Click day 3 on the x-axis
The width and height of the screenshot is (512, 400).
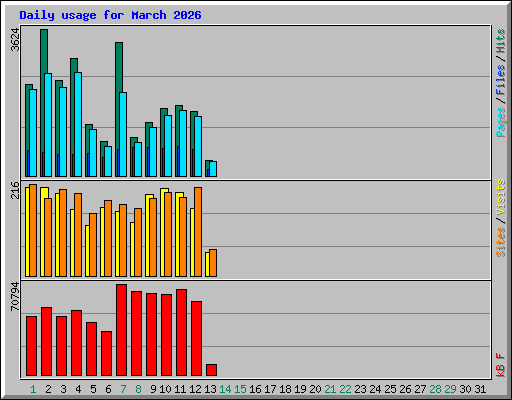click(63, 389)
